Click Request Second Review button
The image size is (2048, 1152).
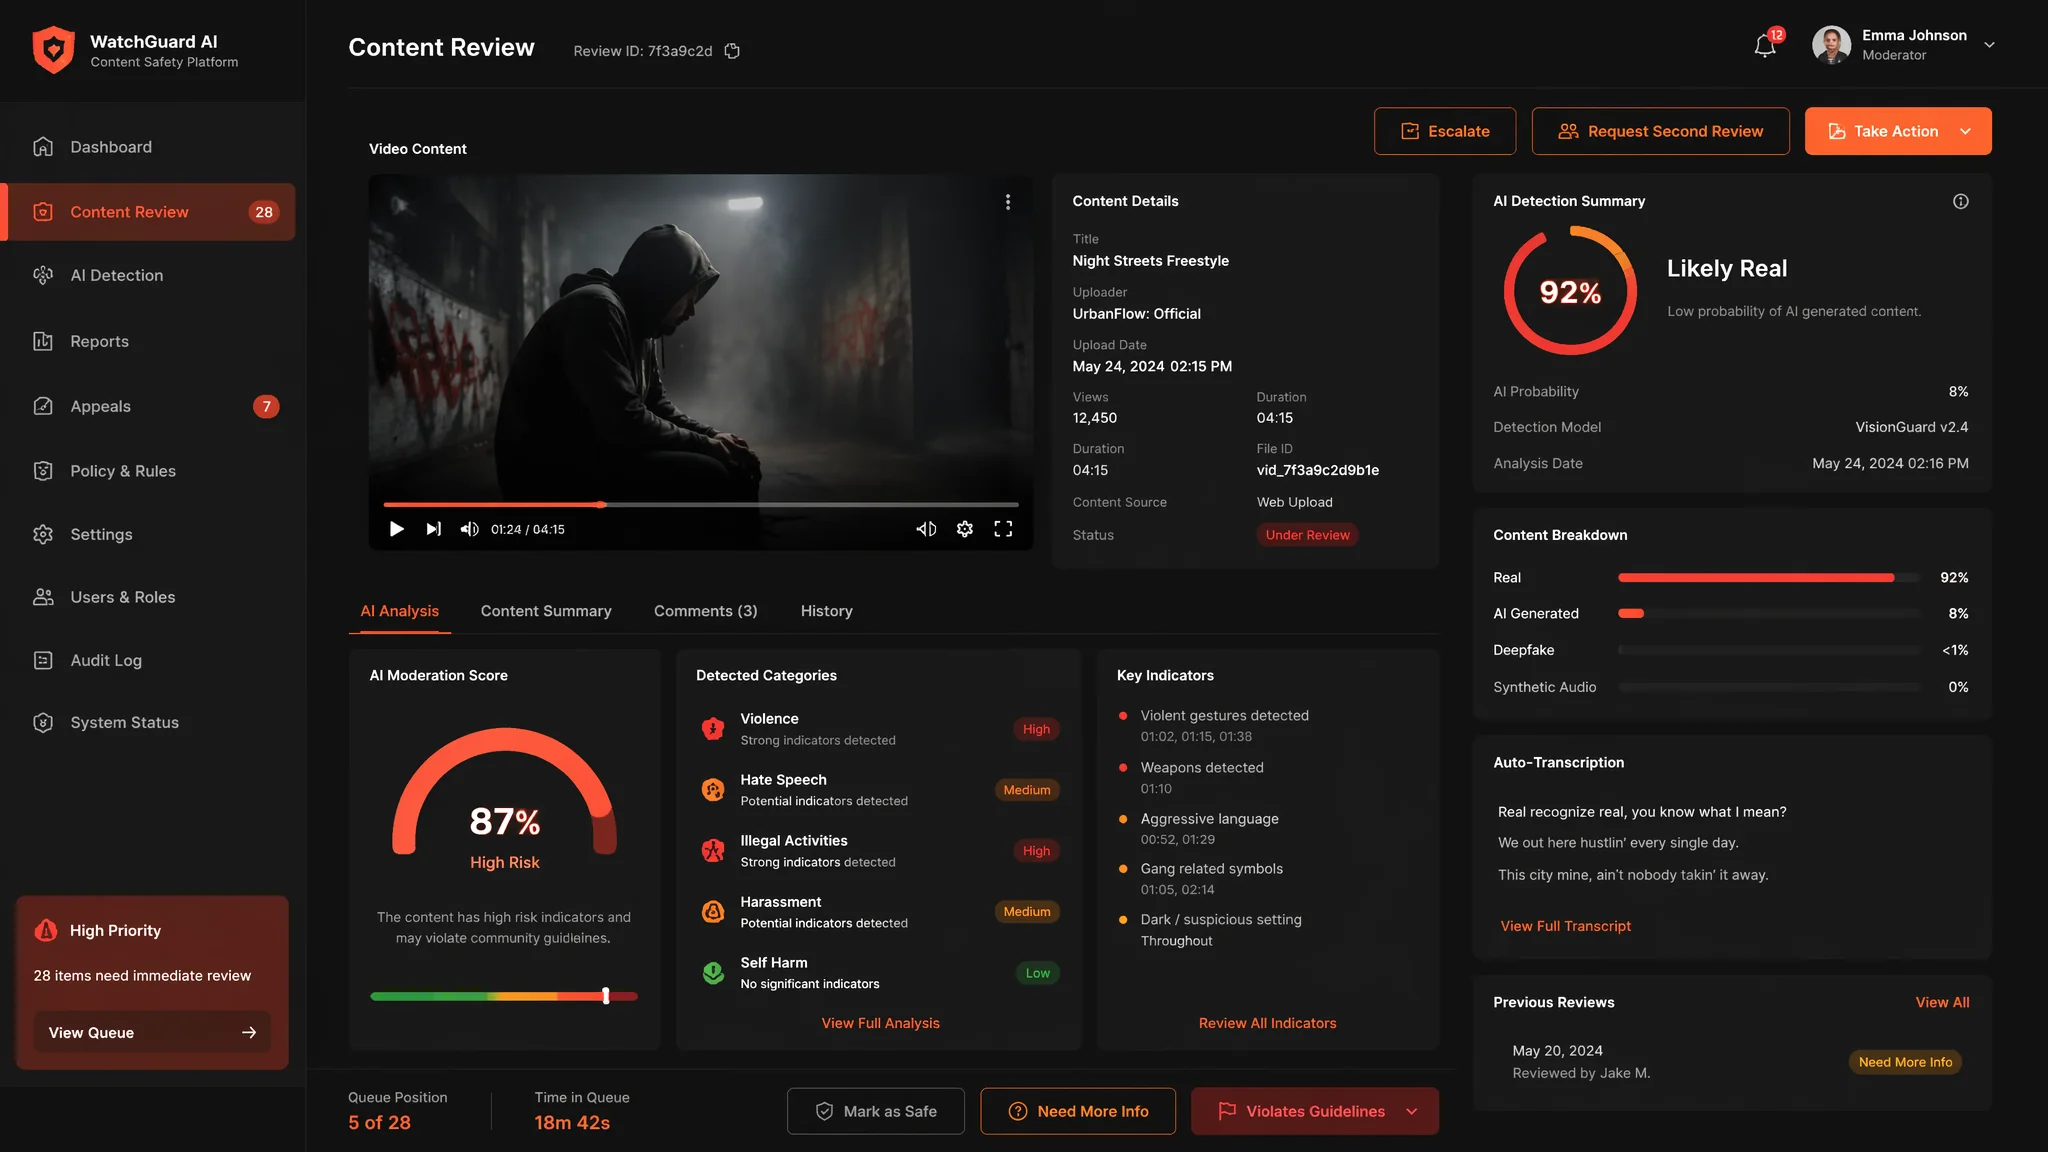(x=1660, y=131)
